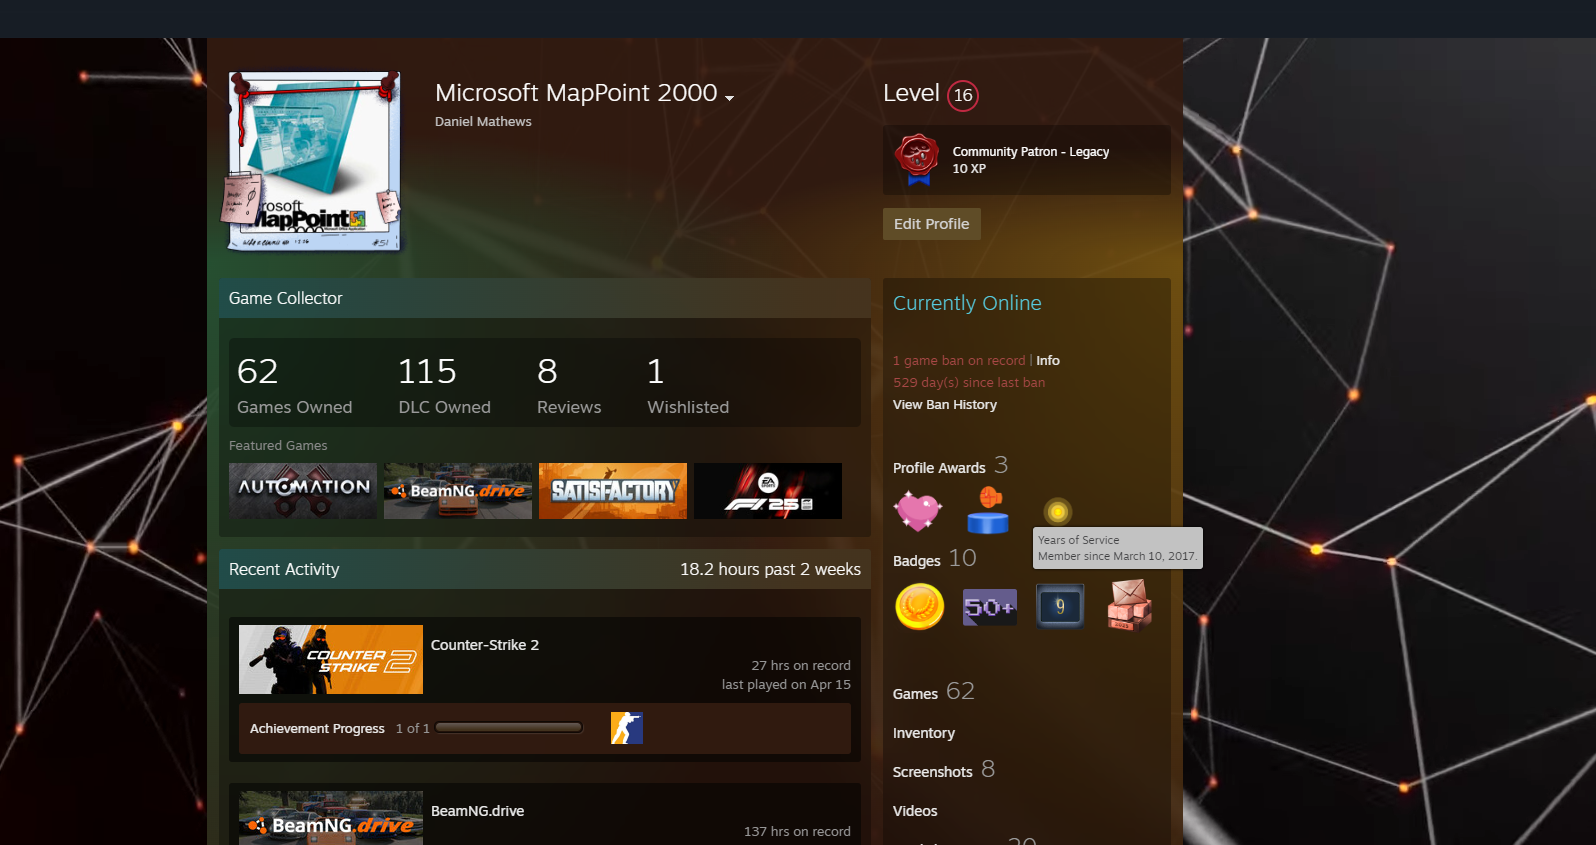Open the 50+ game collector badge

989,606
